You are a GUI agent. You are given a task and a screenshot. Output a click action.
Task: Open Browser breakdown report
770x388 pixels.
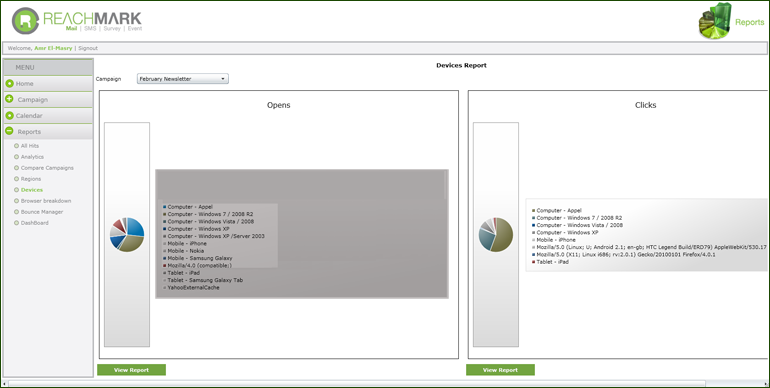tap(46, 201)
